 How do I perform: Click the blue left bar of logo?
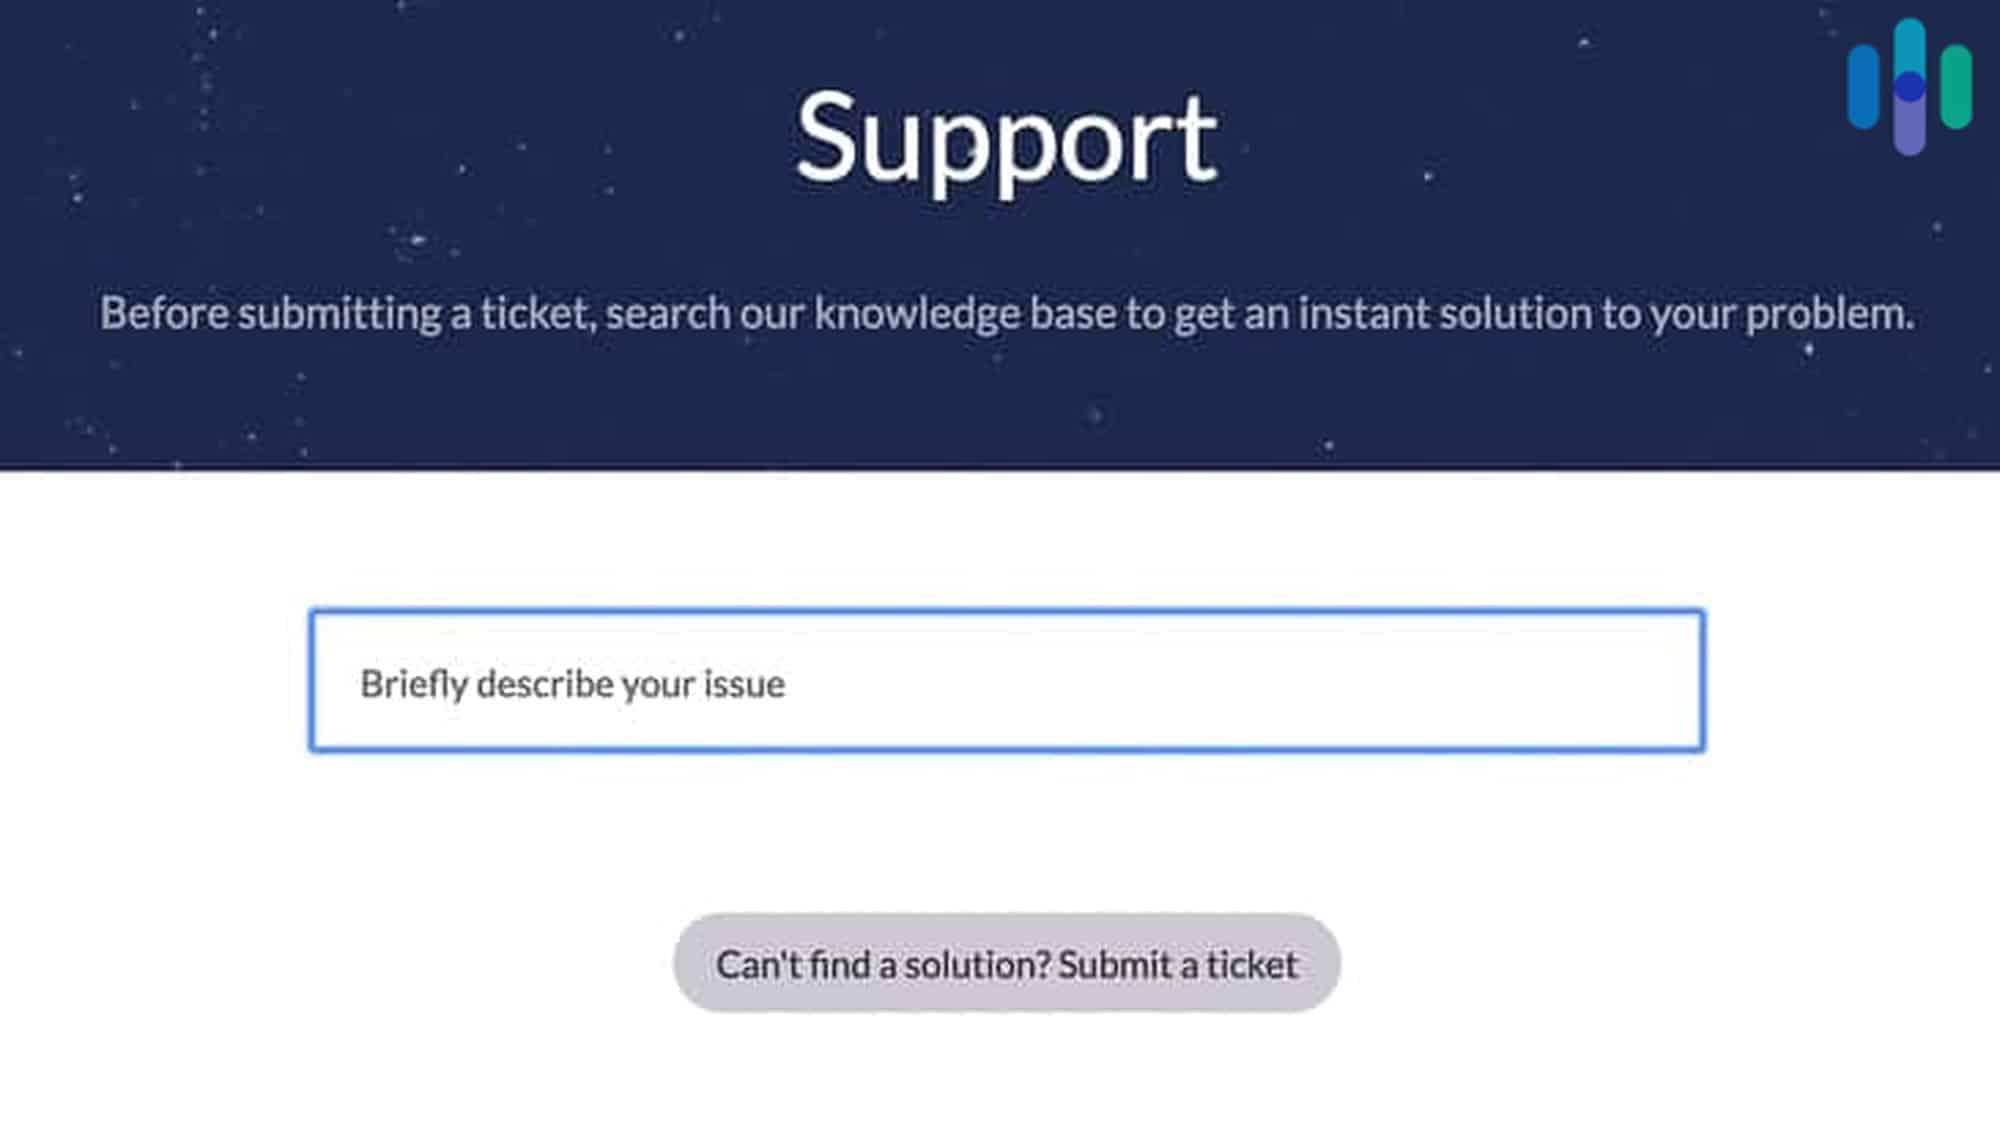tap(1862, 88)
